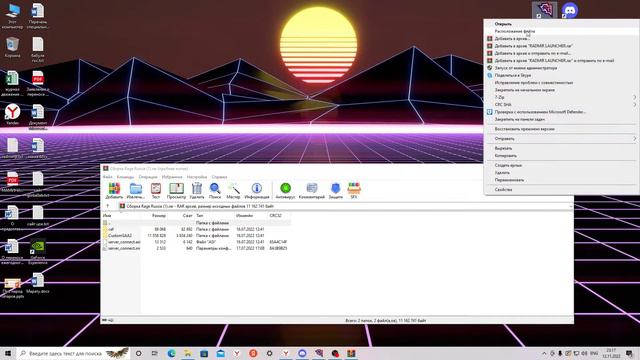Select the RADMIR LAUNCHER desktop shortcut icon

[545, 10]
